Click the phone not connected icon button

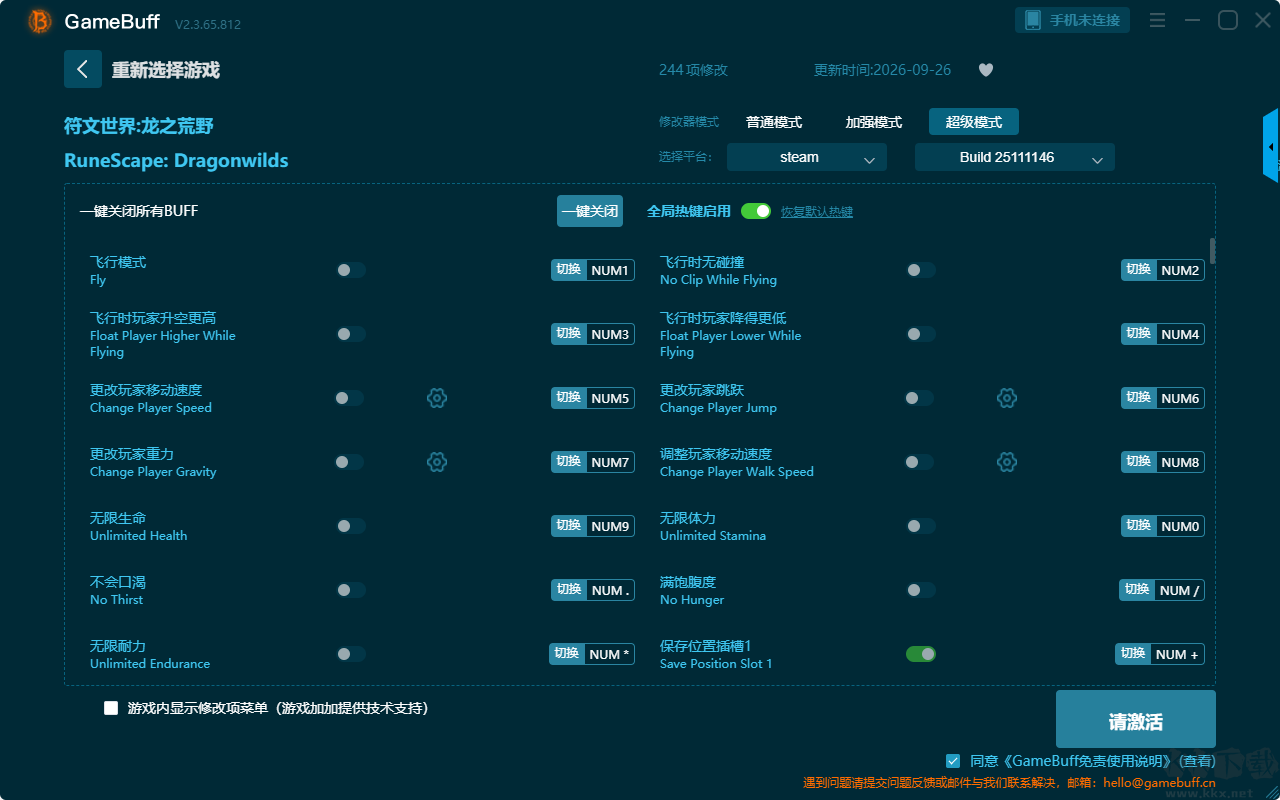(1073, 20)
